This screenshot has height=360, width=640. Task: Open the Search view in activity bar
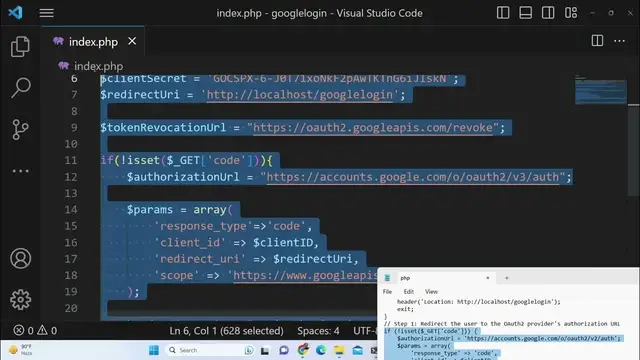pos(20,88)
